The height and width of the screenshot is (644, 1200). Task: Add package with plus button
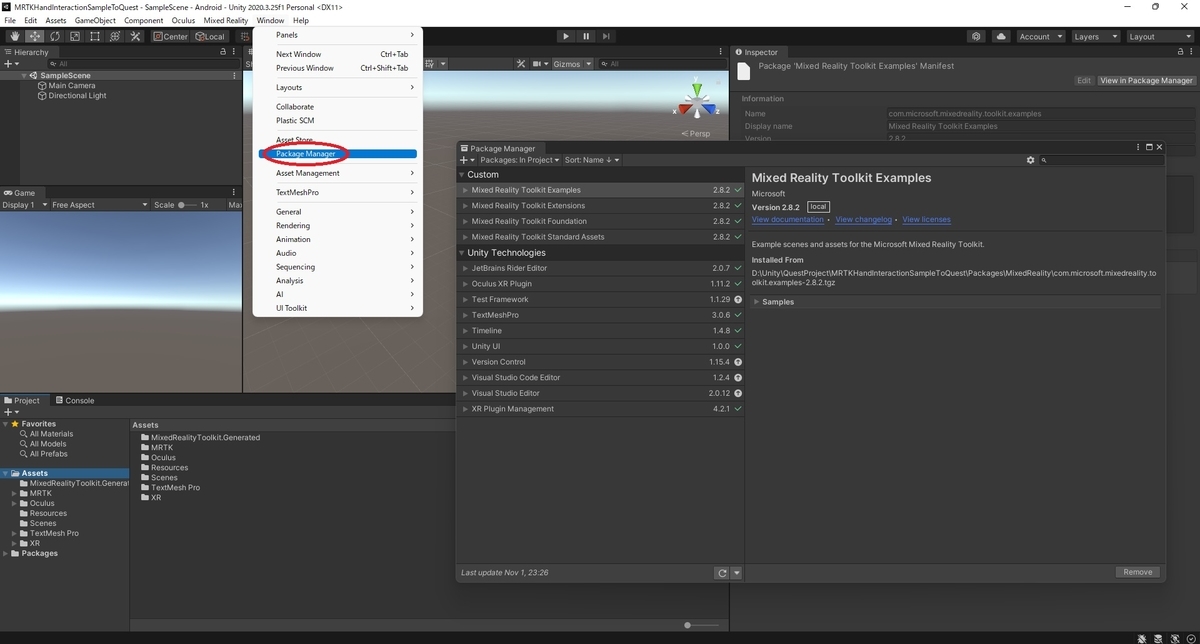click(466, 160)
